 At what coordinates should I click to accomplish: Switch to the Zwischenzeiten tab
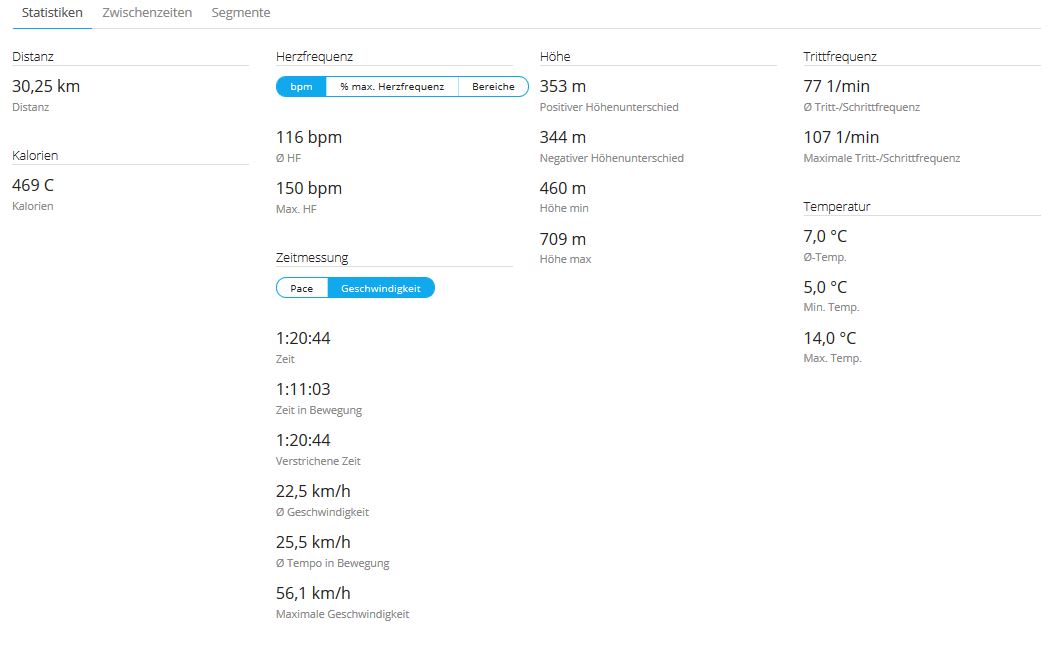(x=147, y=13)
